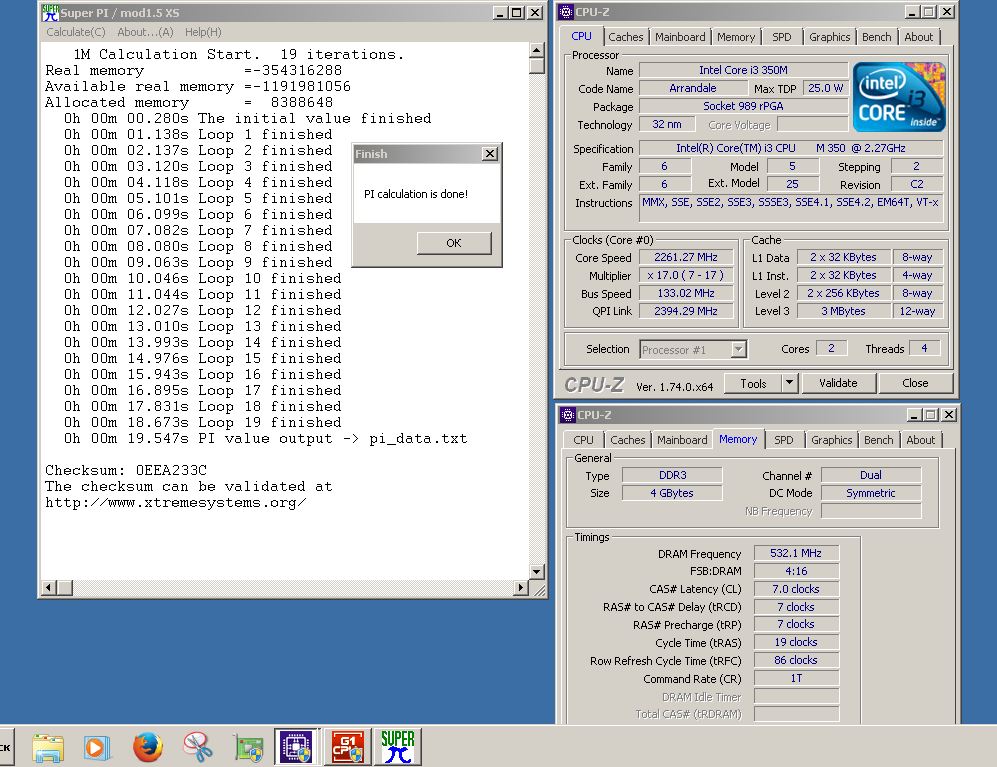Viewport: 997px width, 767px height.
Task: Click the Intel Core i3 350M name field
Action: [743, 70]
